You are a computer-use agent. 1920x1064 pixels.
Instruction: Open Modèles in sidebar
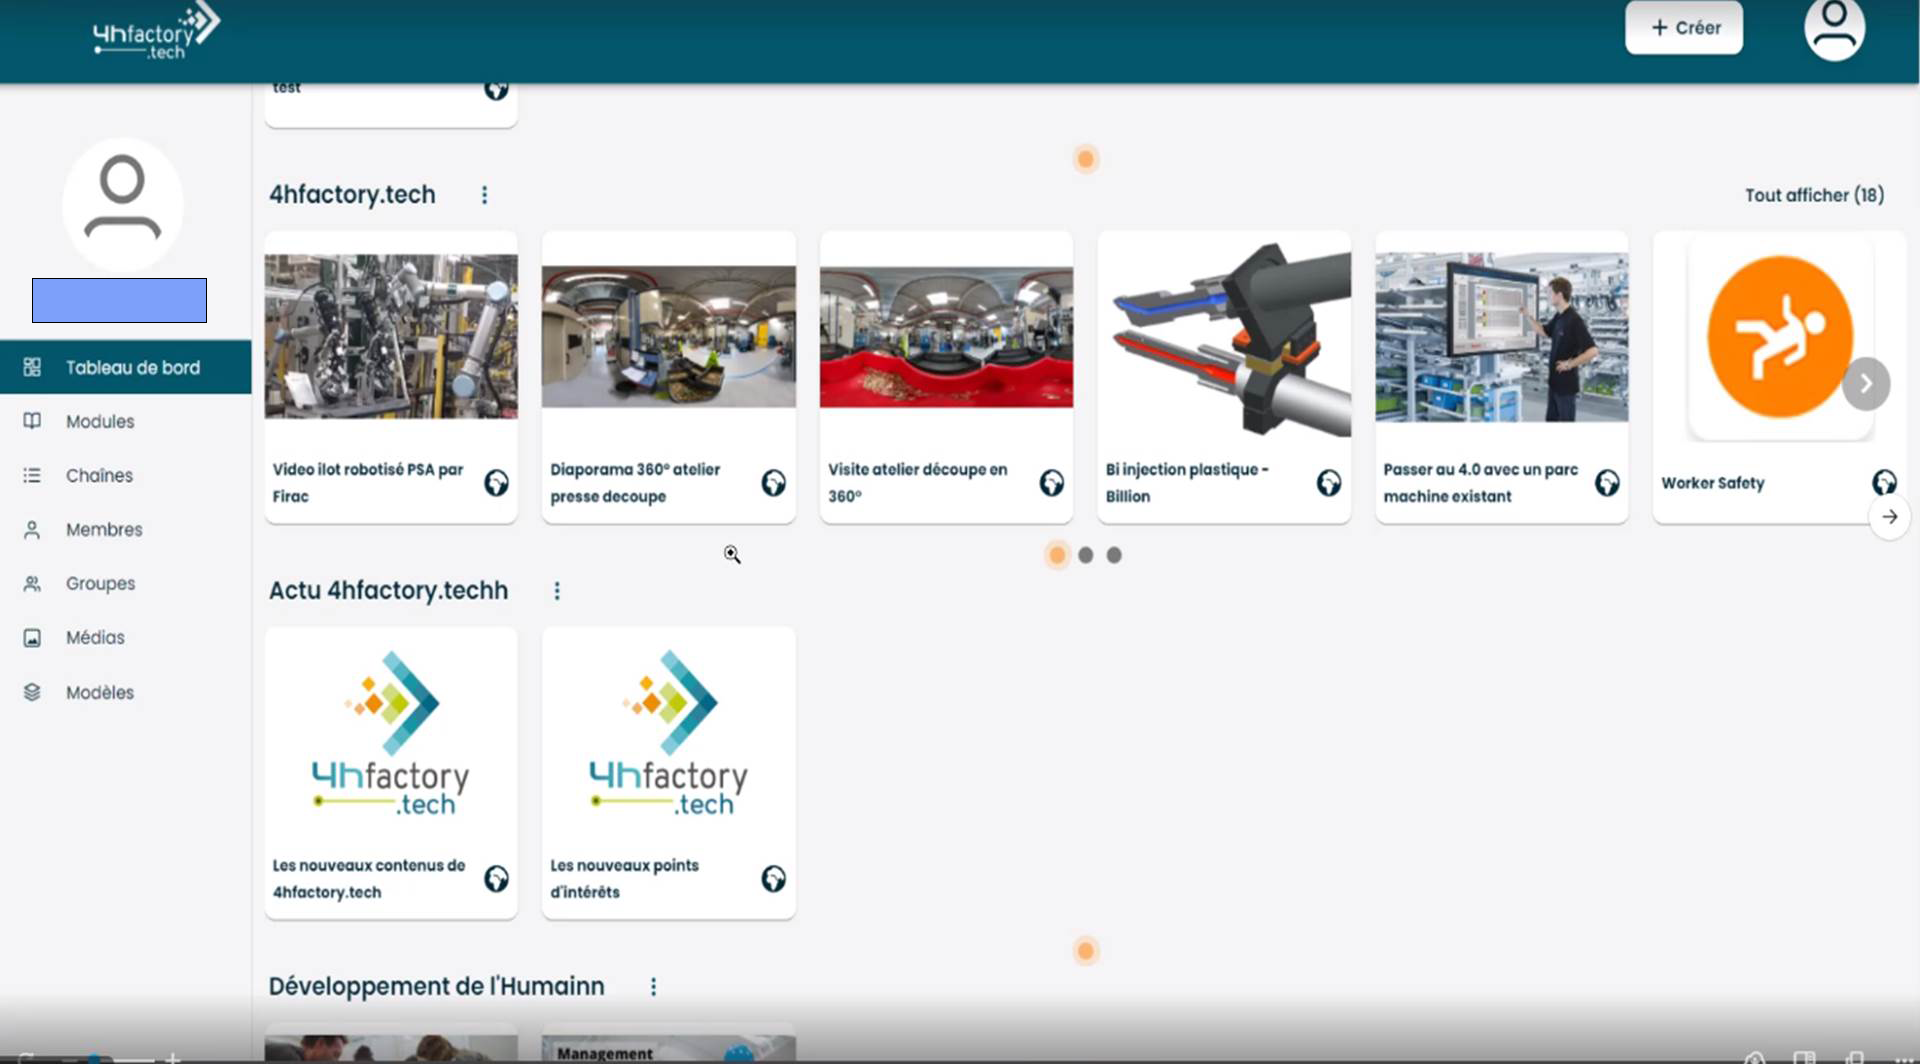pos(99,692)
